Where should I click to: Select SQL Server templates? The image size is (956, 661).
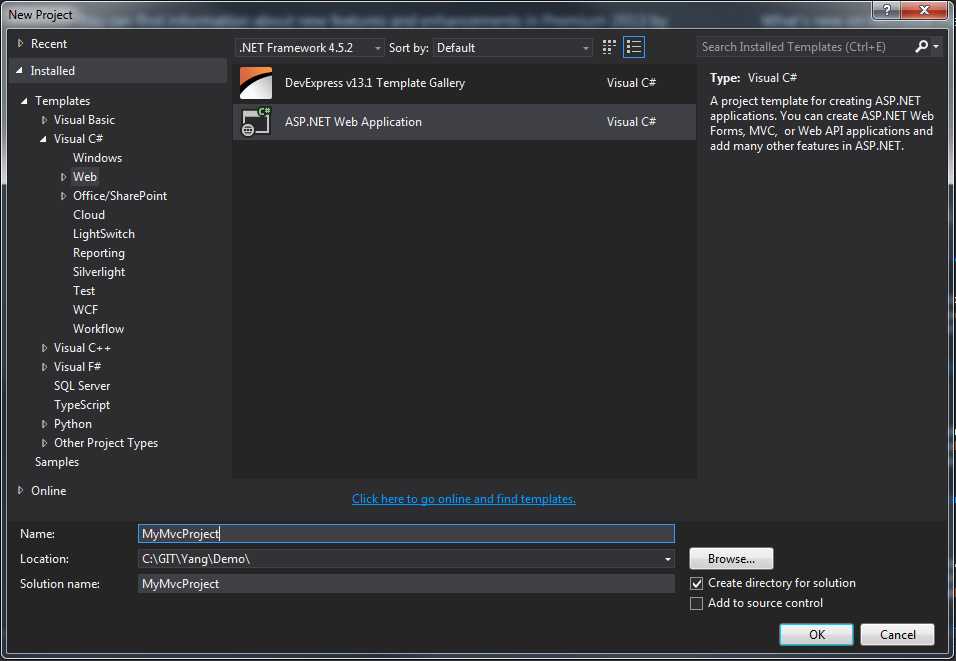(x=82, y=386)
